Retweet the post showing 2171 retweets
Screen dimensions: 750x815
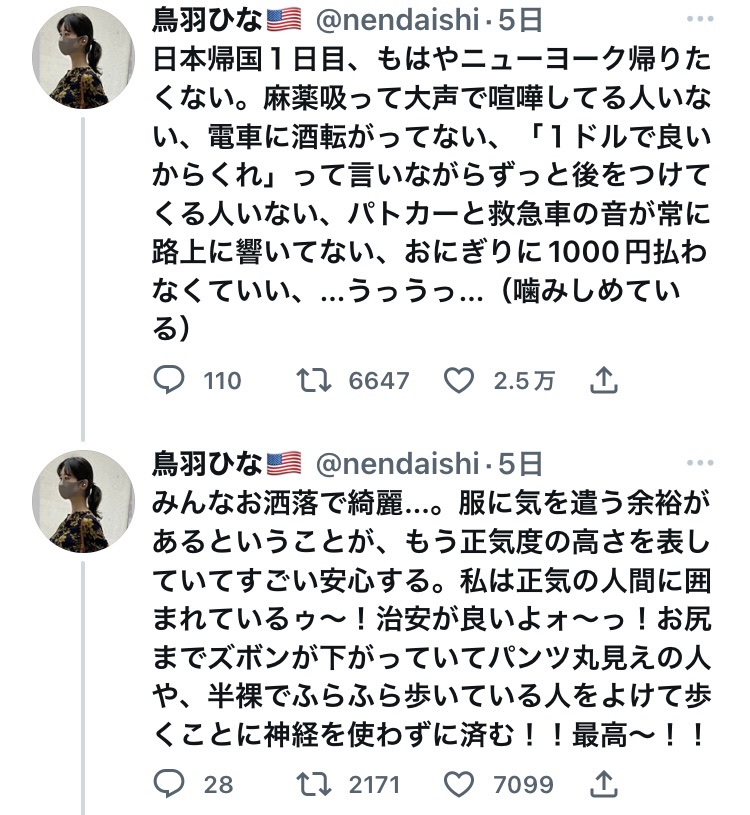(316, 783)
